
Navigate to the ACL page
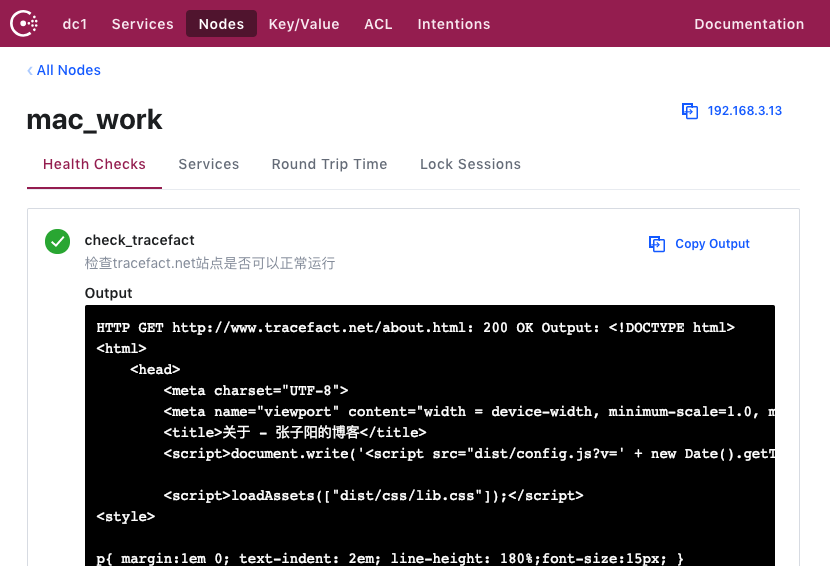378,24
